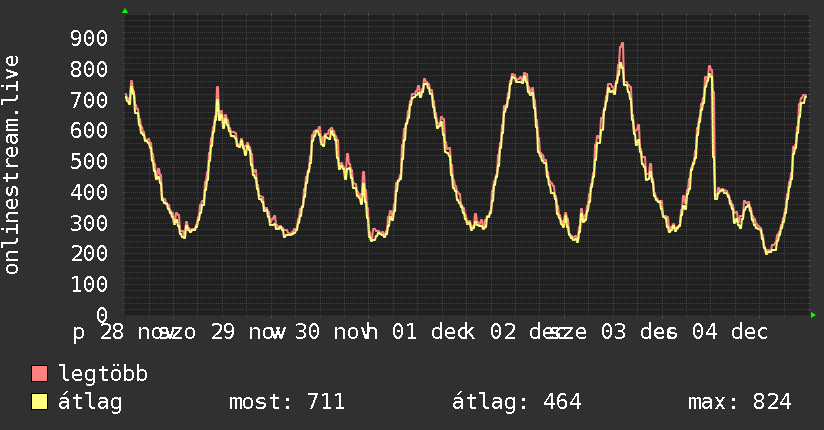Click the '03 dec' x-axis date label
Viewport: 824px width, 430px height.
pyautogui.click(x=637, y=332)
